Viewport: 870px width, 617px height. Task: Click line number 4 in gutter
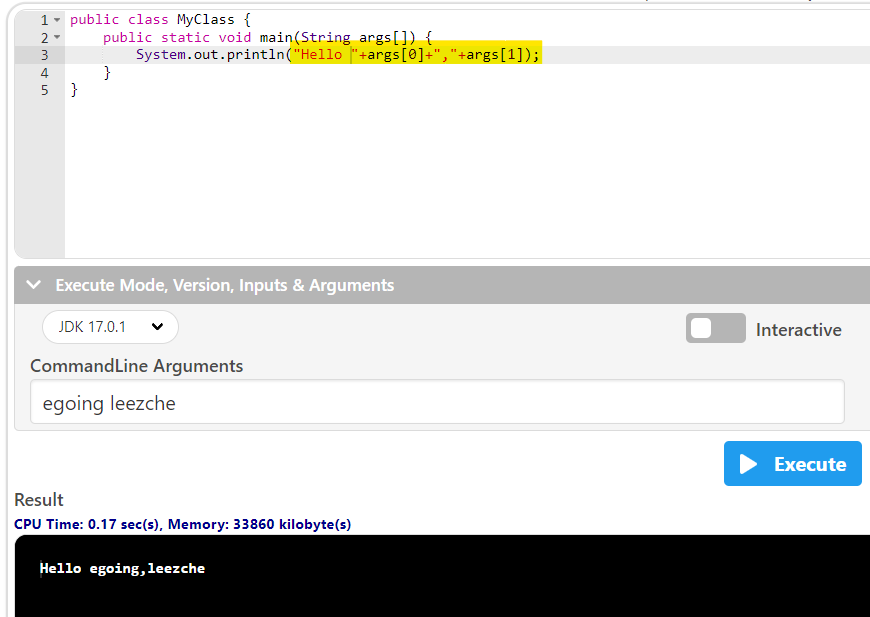pyautogui.click(x=44, y=73)
